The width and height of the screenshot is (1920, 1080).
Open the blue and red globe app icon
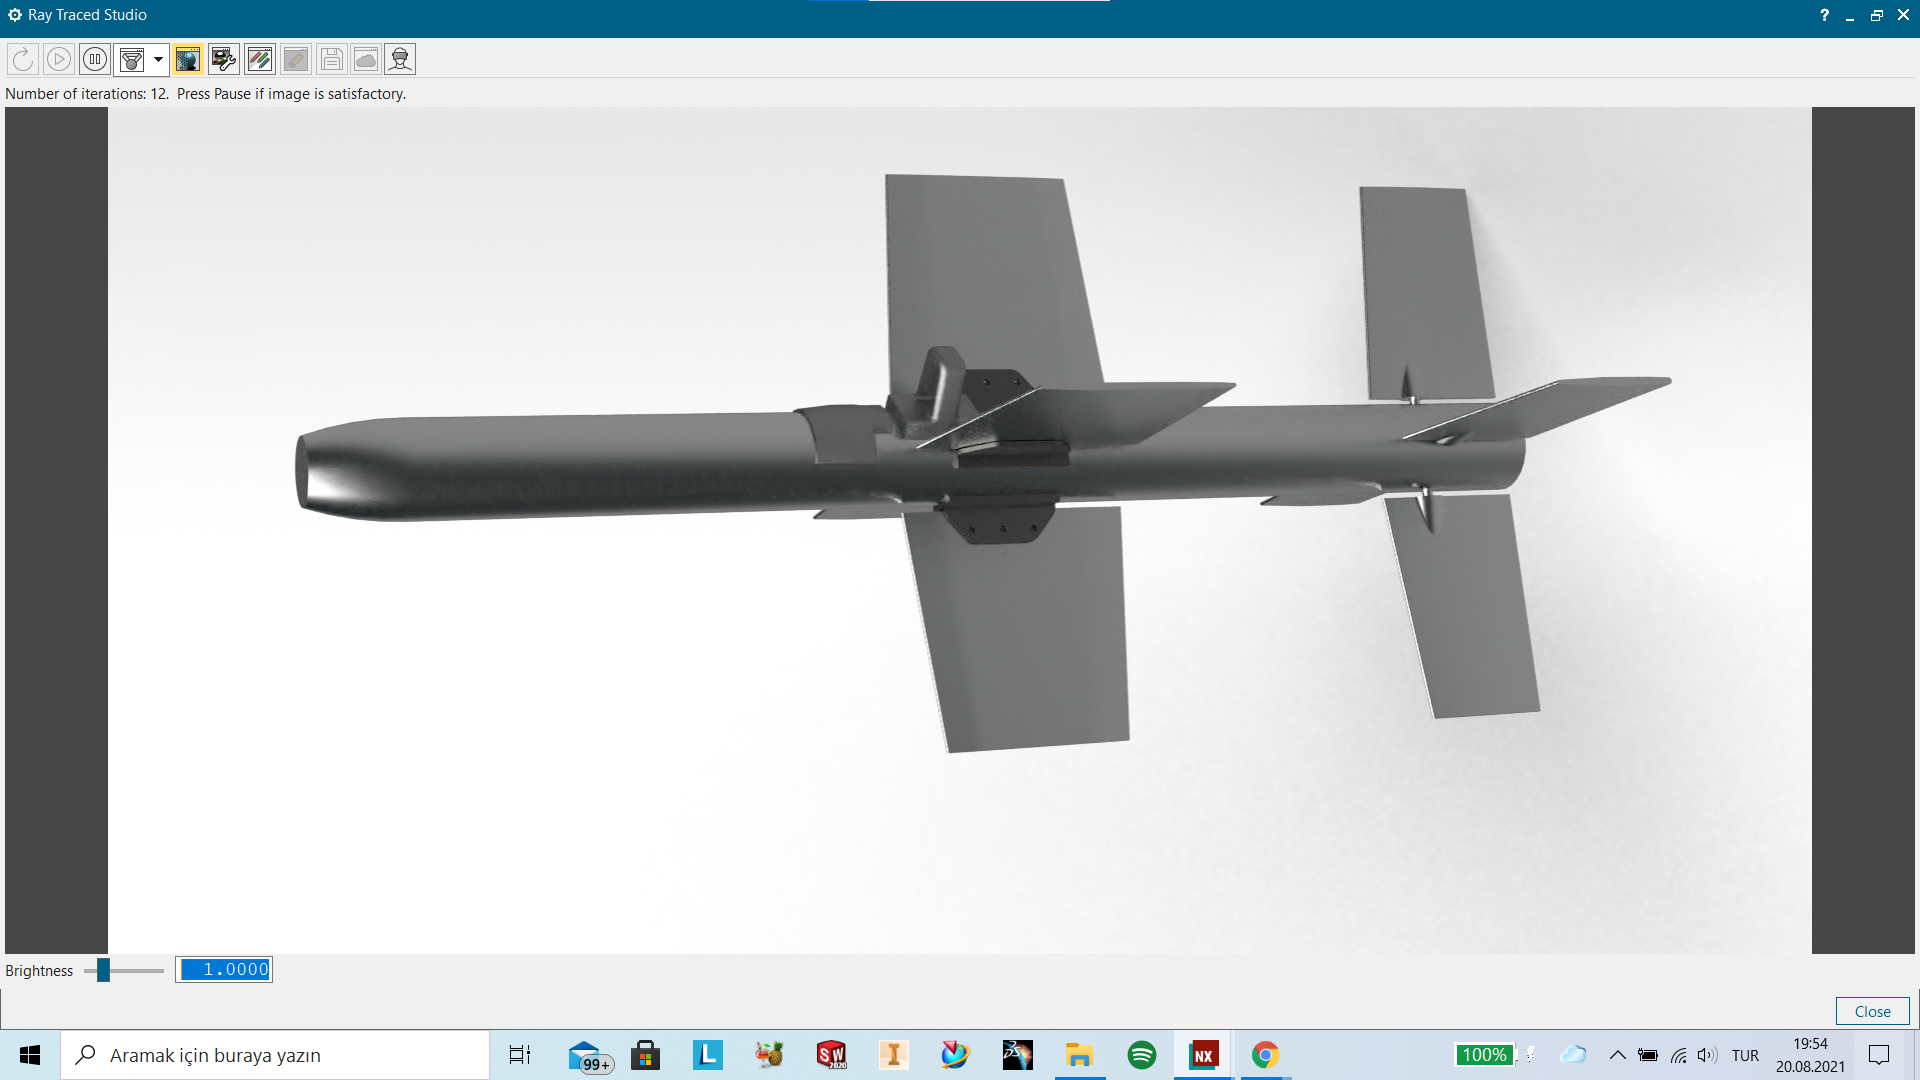956,1055
